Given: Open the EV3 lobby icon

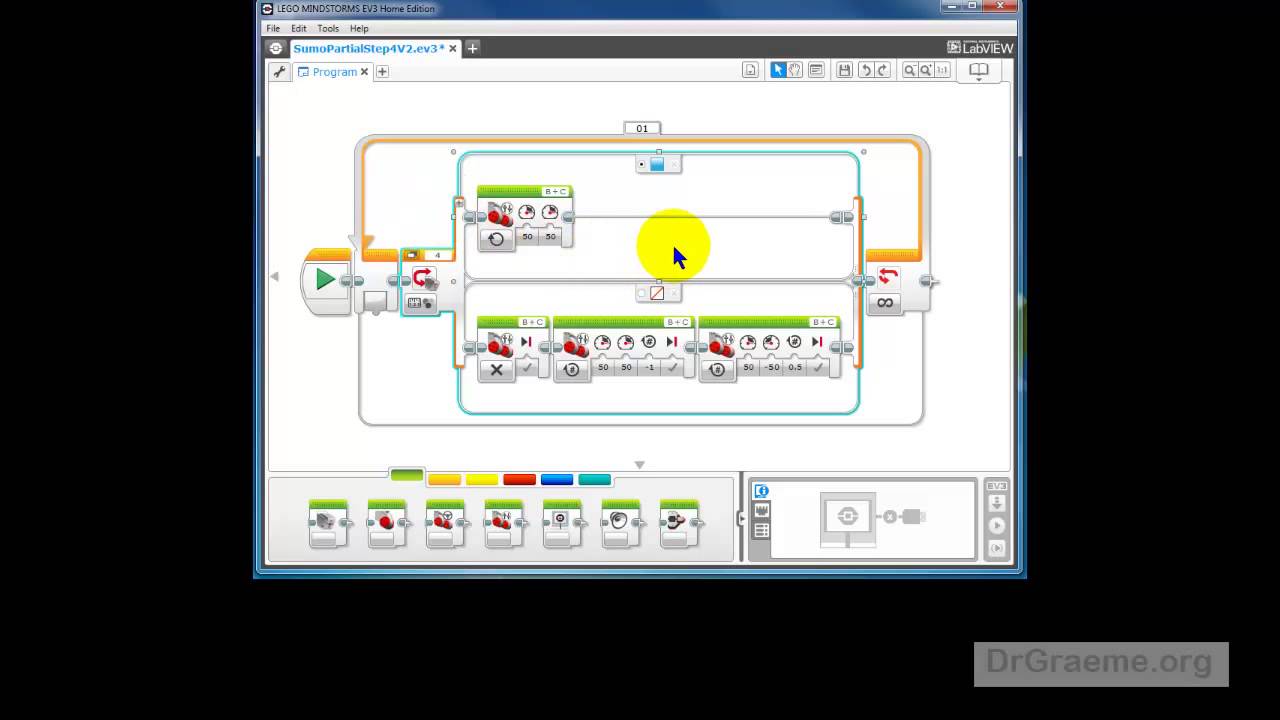Looking at the screenshot, I should pyautogui.click(x=277, y=48).
